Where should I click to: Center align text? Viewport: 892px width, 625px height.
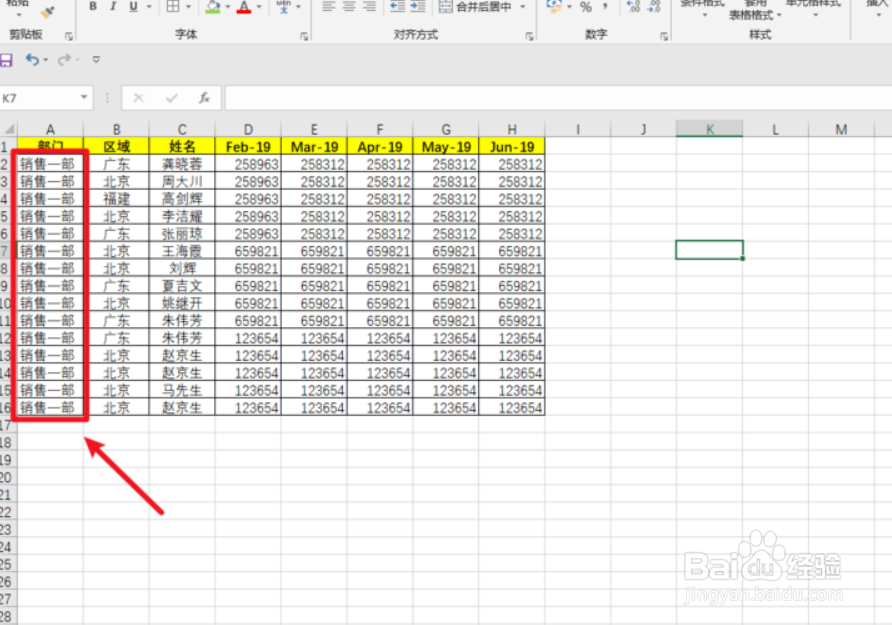click(349, 6)
